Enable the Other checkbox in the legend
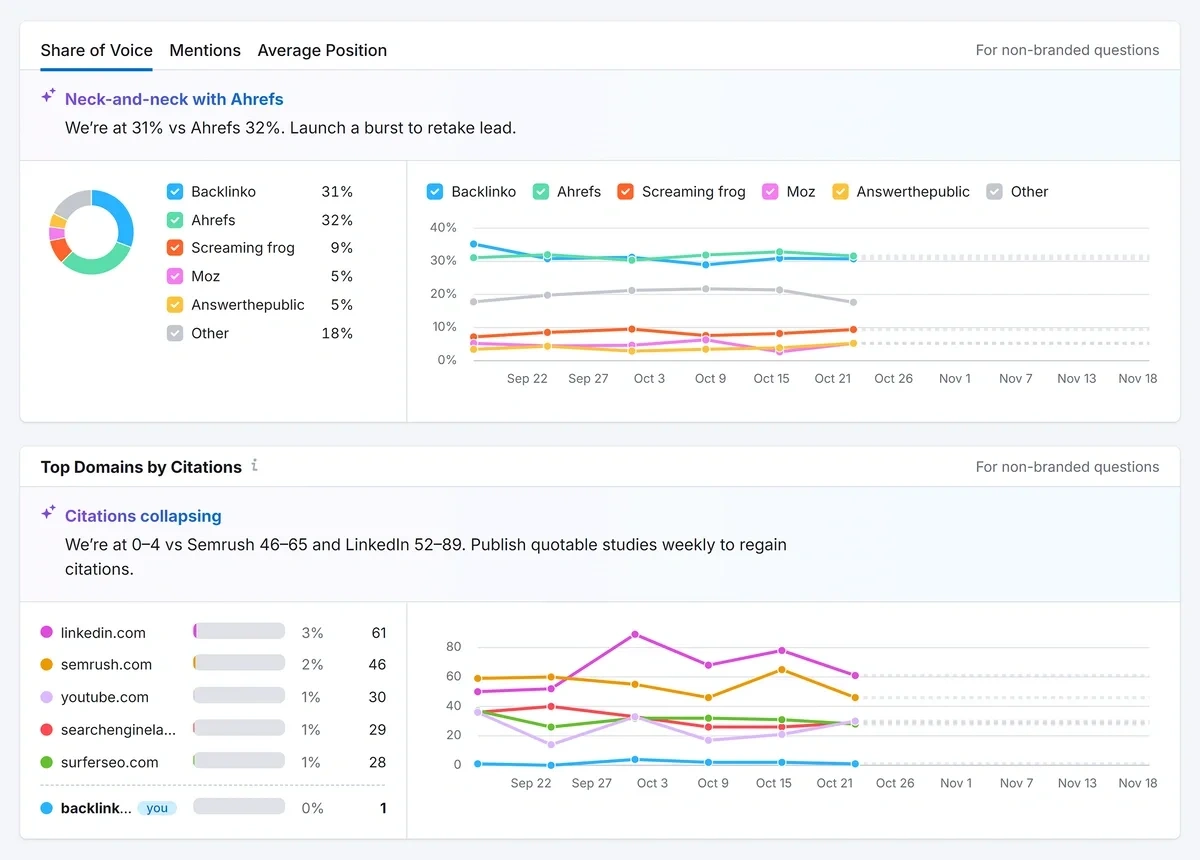 click(995, 191)
